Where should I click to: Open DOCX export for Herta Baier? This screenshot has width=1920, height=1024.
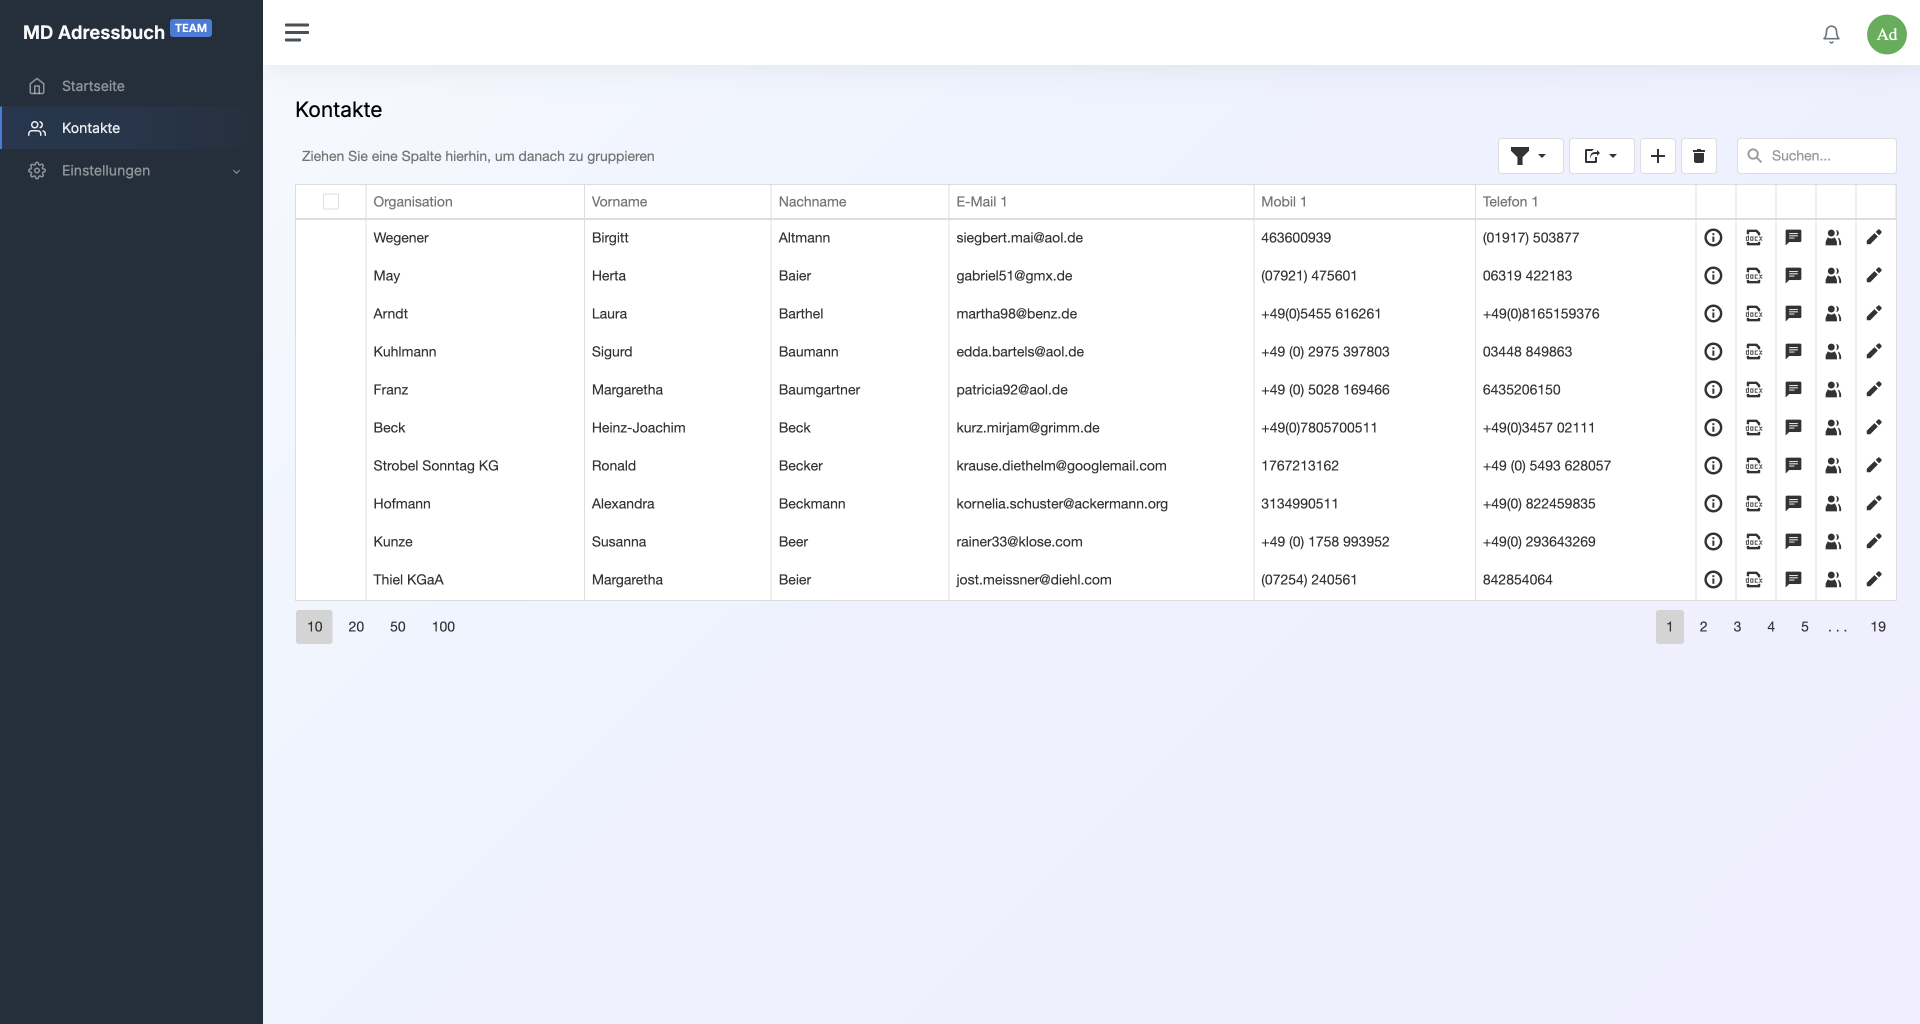pos(1753,276)
